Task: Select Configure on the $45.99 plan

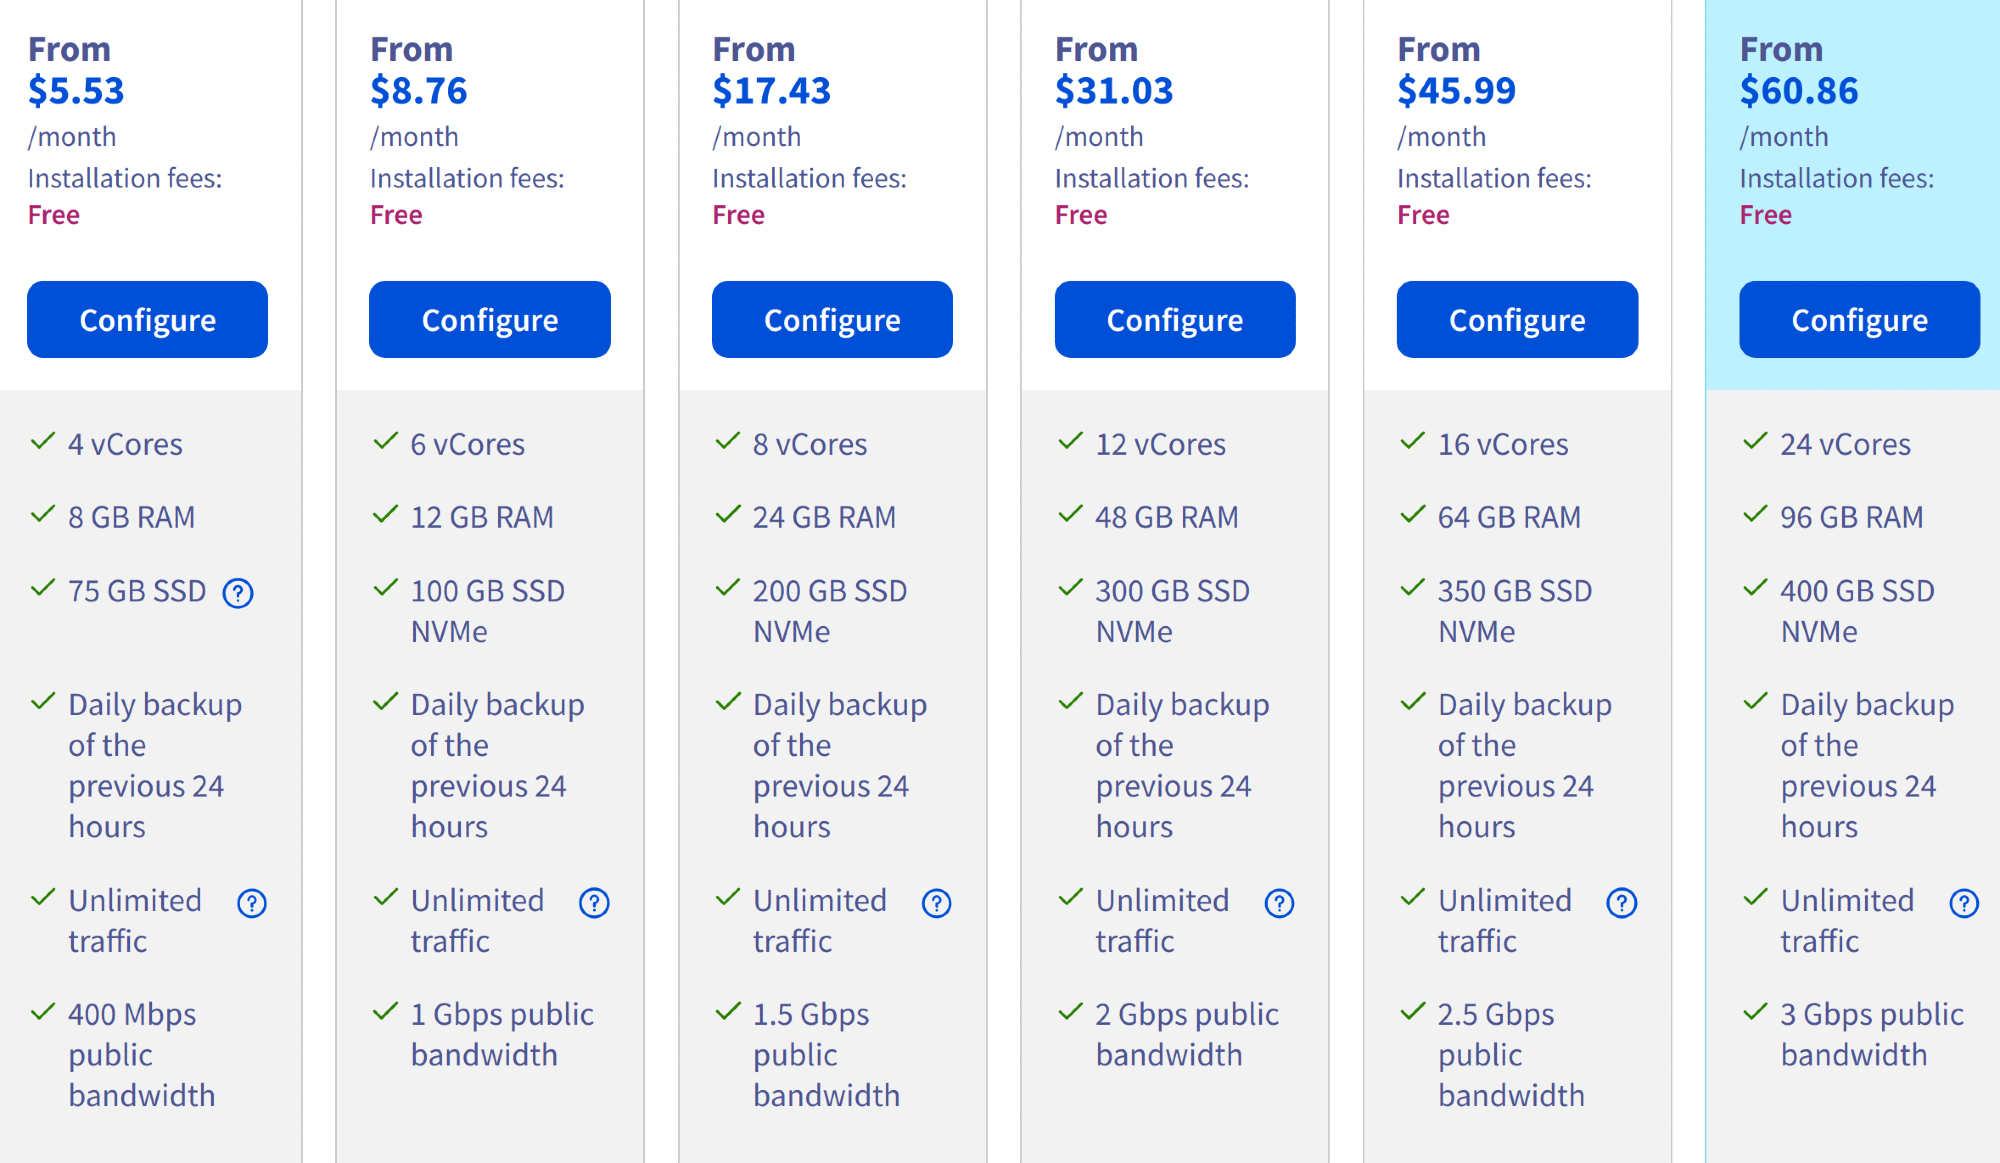Action: click(1517, 320)
